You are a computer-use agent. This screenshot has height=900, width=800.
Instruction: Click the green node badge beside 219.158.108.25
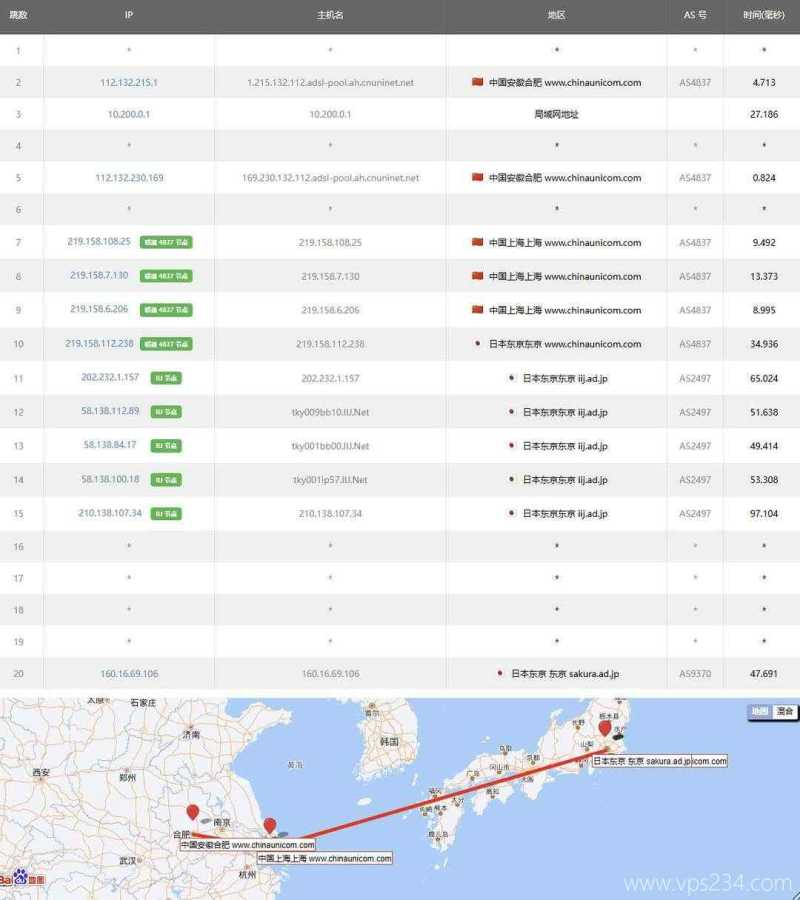[x=166, y=242]
